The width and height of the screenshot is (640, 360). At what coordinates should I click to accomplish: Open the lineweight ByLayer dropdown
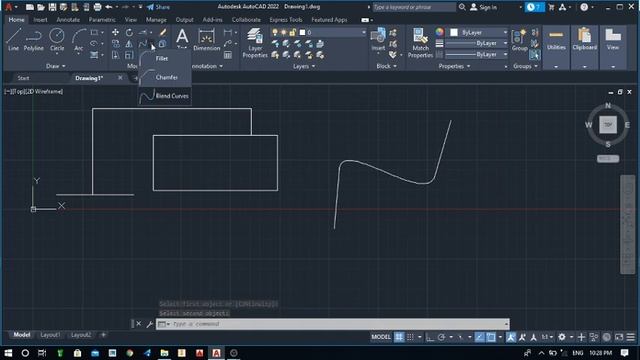click(476, 43)
